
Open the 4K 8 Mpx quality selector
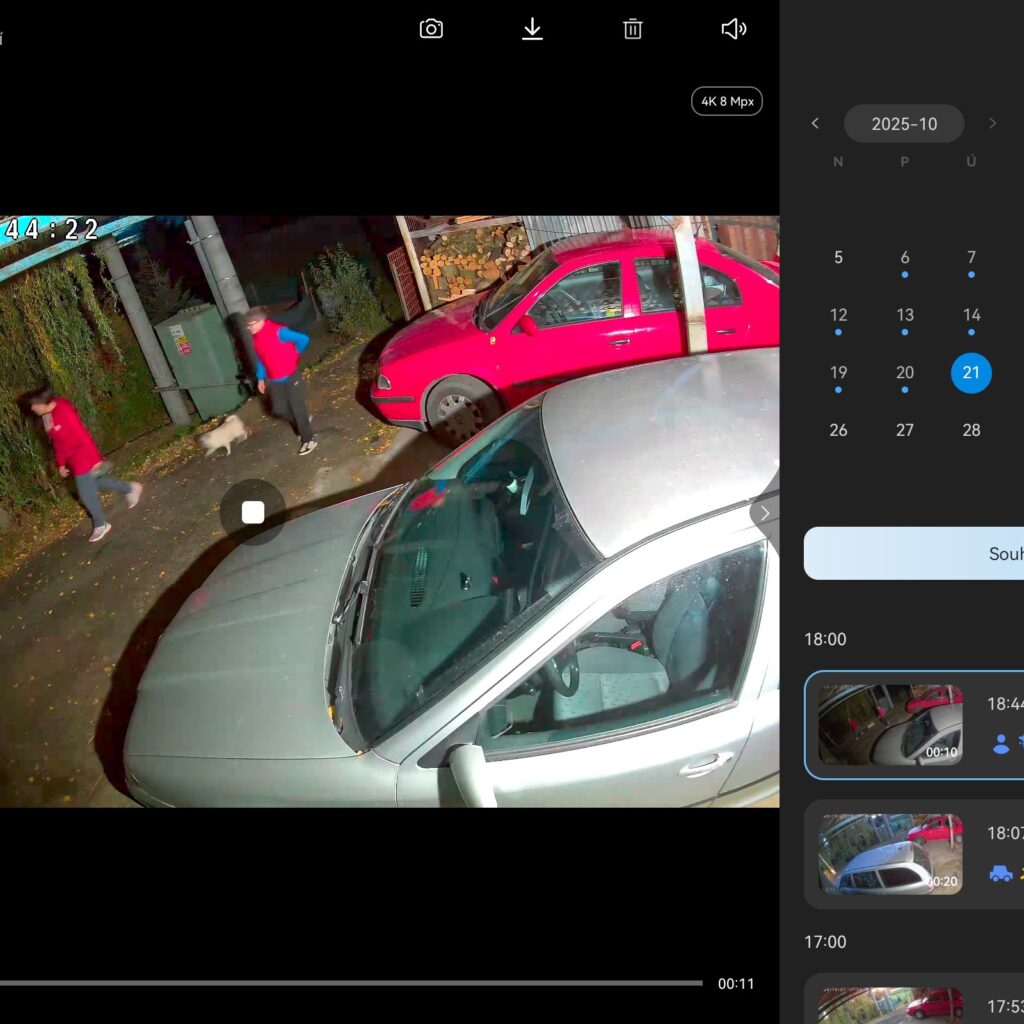click(x=726, y=101)
